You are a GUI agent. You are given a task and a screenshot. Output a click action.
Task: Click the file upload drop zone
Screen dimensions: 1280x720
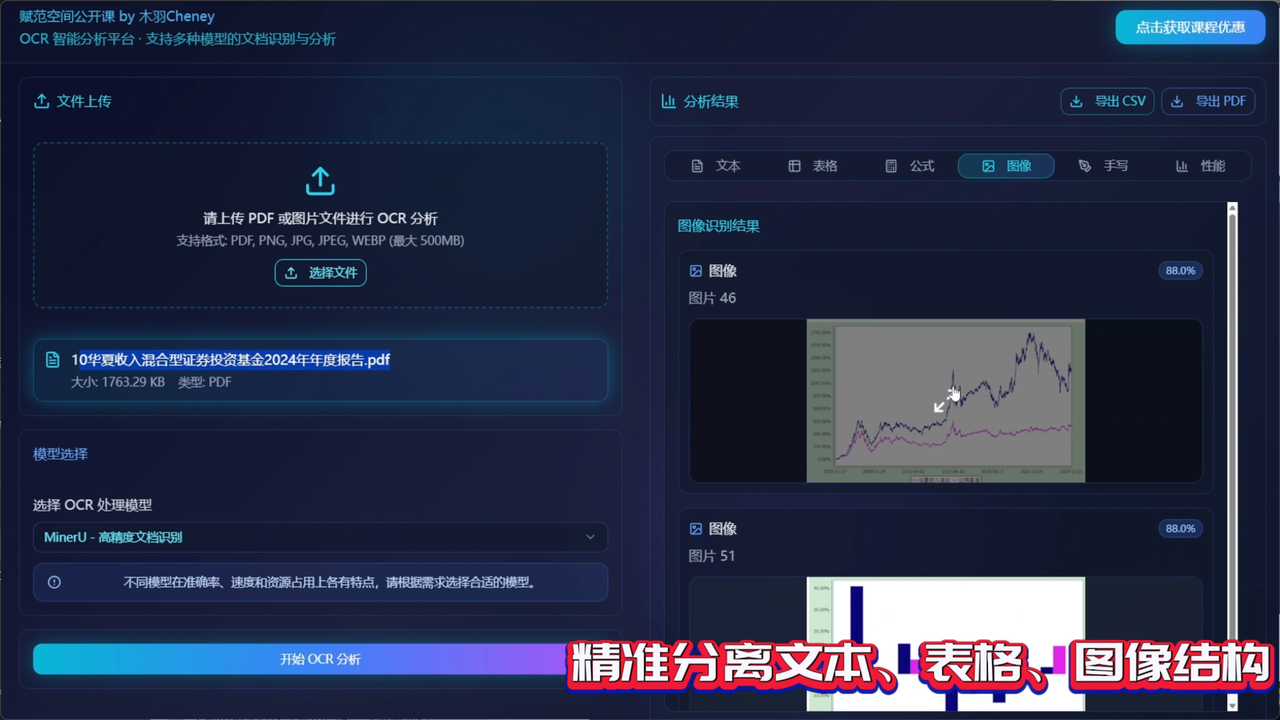320,225
